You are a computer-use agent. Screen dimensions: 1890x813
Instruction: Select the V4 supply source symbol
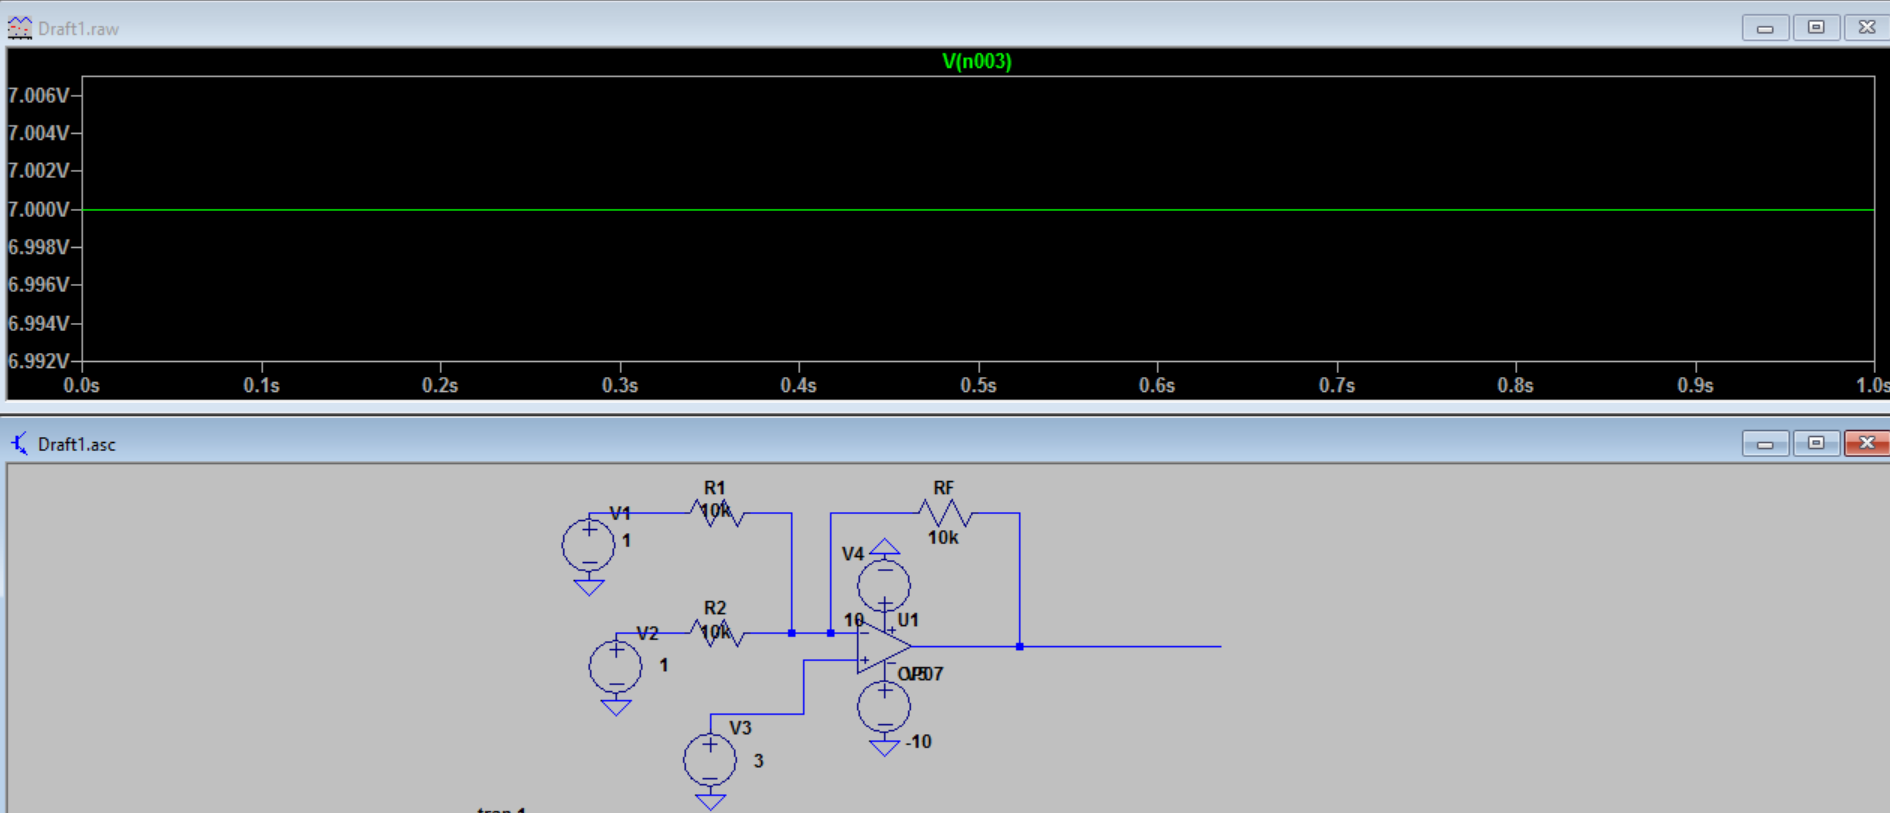884,585
